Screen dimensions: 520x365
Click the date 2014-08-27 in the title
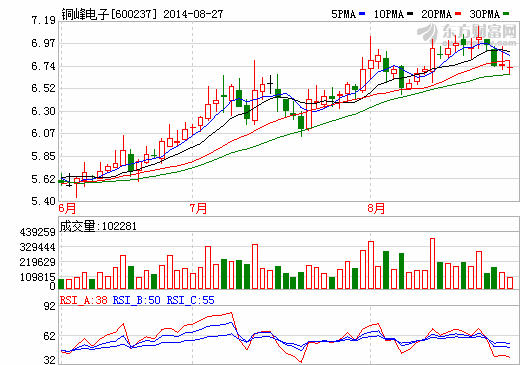click(193, 14)
